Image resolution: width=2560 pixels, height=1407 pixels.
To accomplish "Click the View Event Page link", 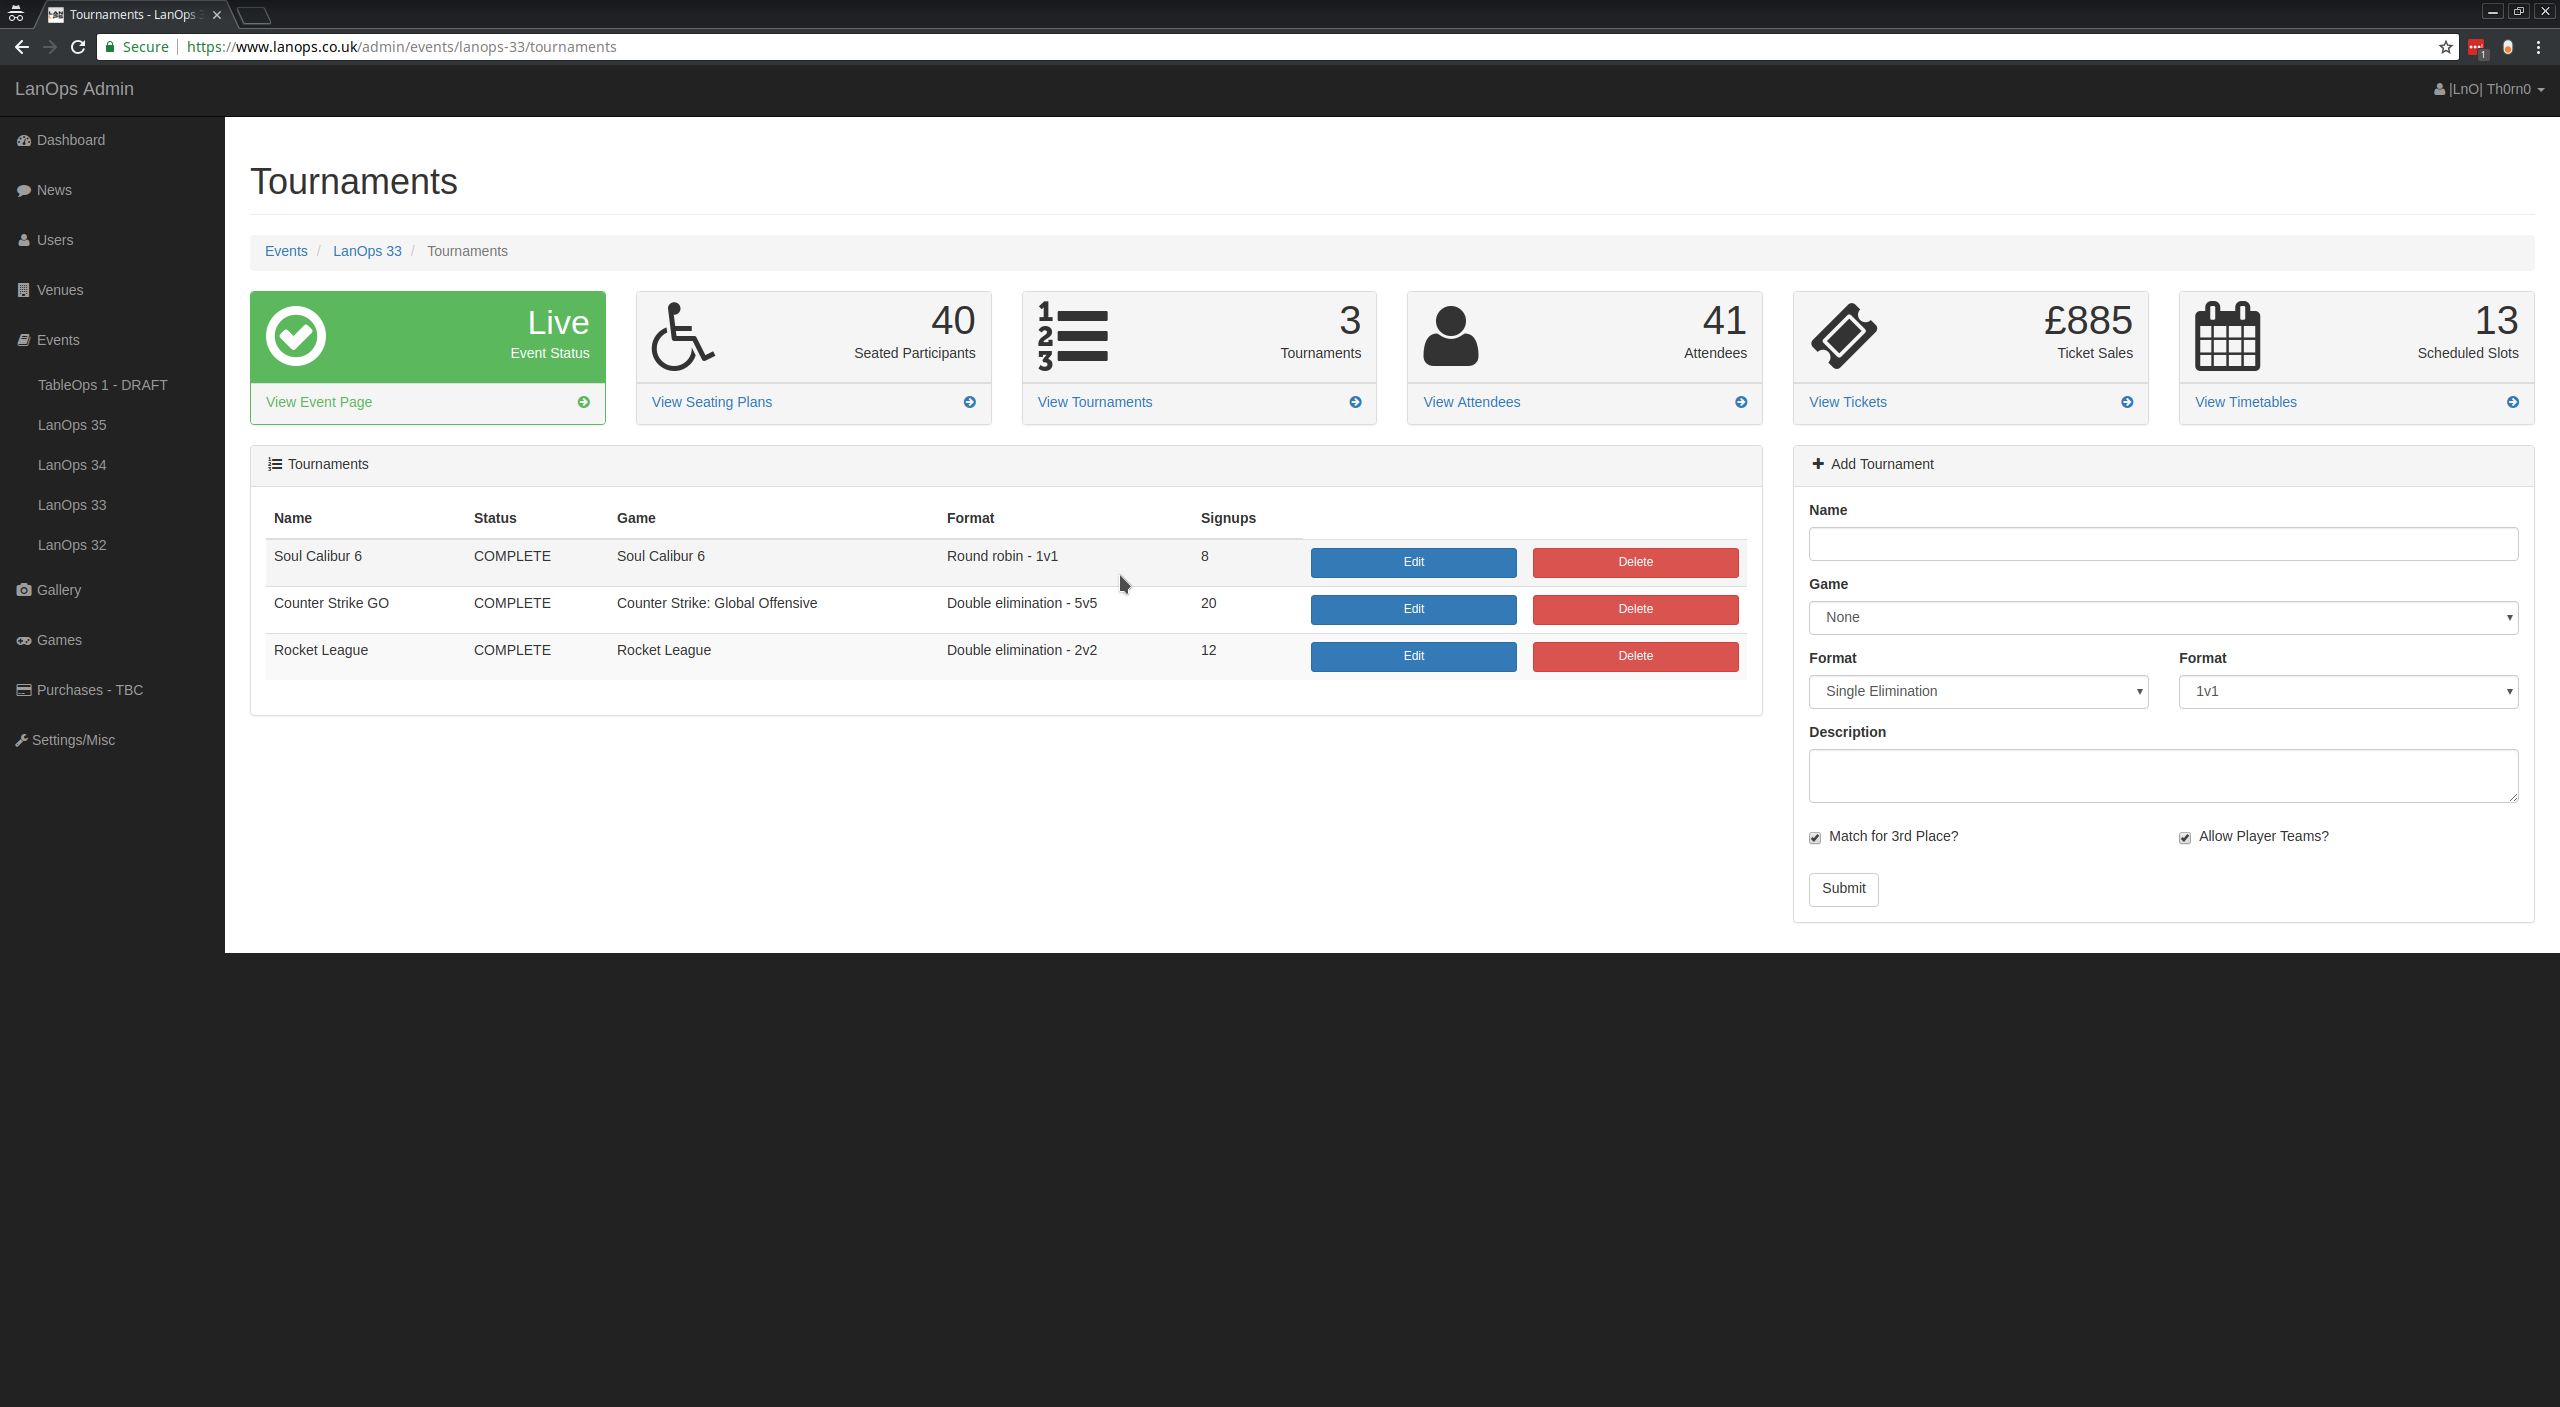I will tap(319, 402).
